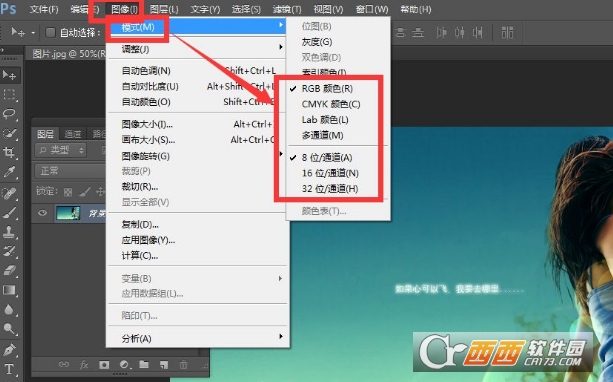The height and width of the screenshot is (382, 613).
Task: Select 8 位/通道(A) bit depth
Action: pos(327,158)
